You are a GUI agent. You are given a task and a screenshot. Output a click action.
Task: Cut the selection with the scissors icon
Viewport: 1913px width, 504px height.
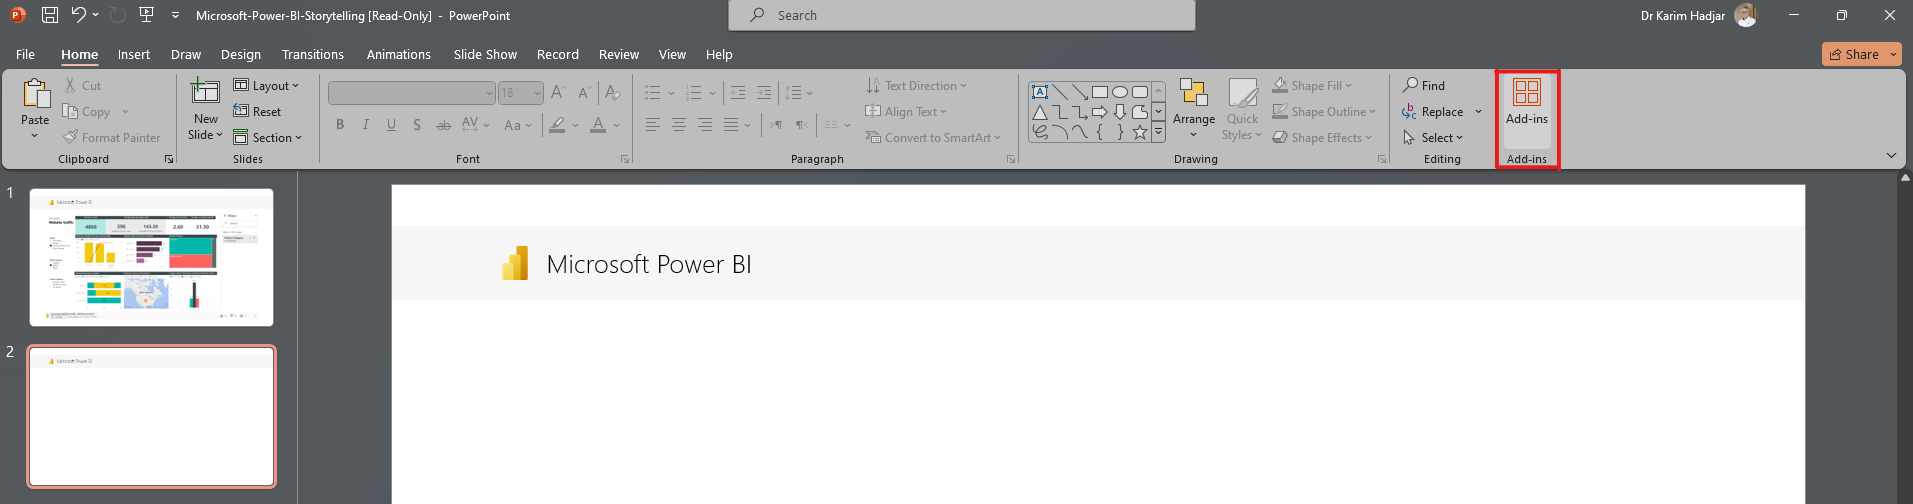tap(70, 86)
